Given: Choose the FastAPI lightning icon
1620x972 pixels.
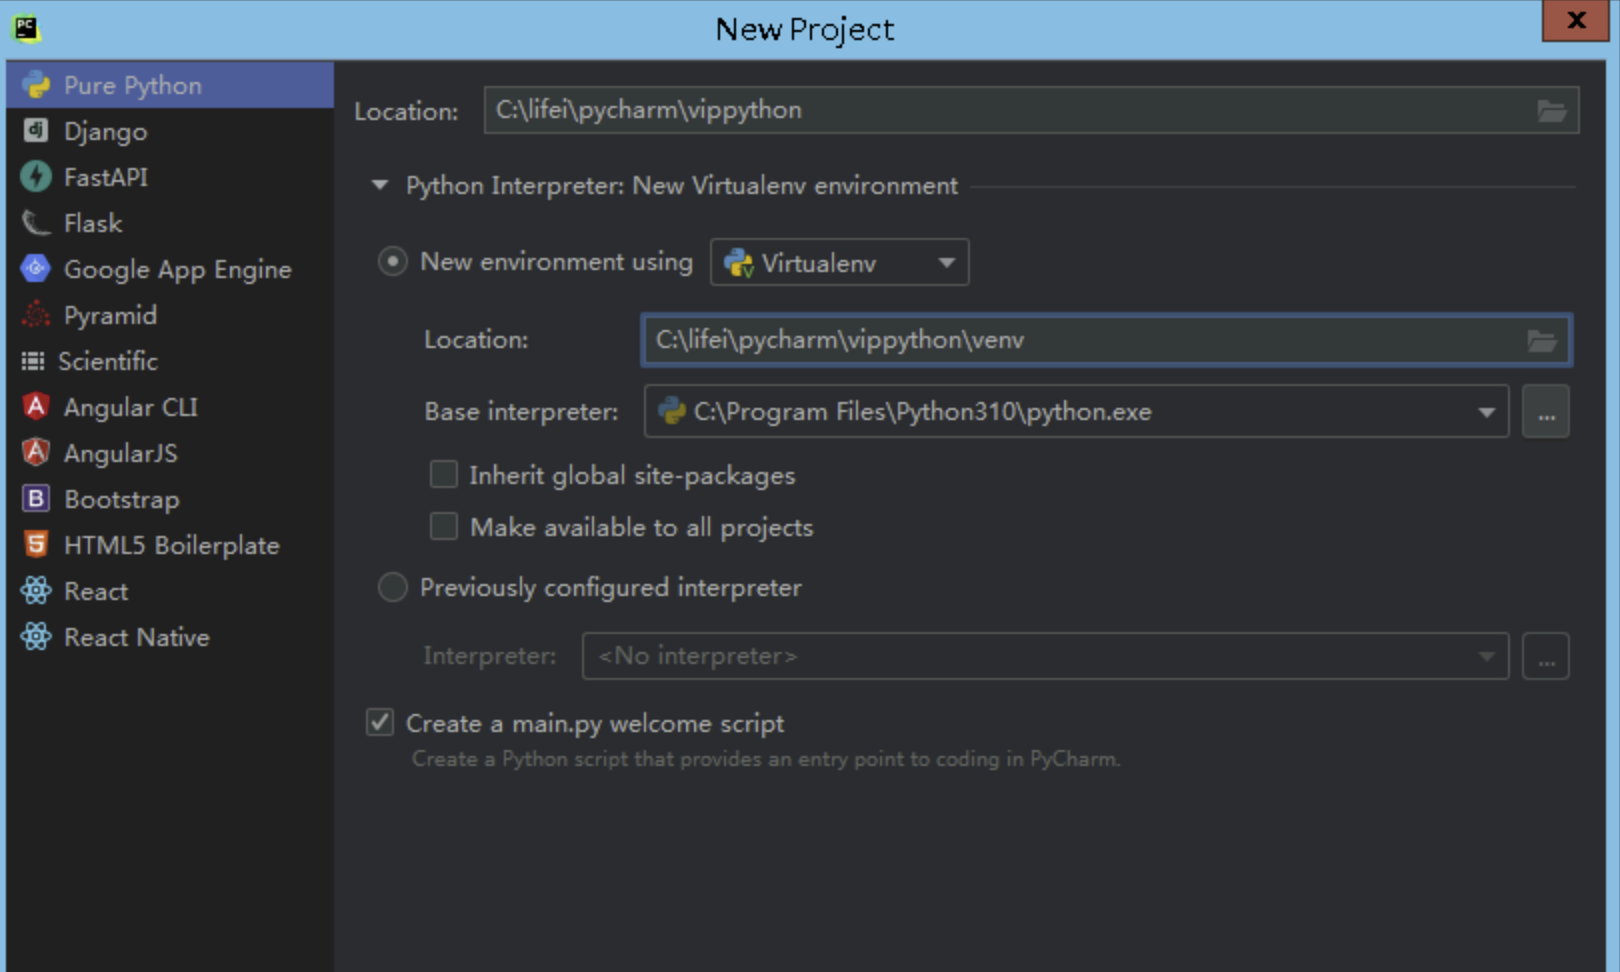Looking at the screenshot, I should point(36,177).
